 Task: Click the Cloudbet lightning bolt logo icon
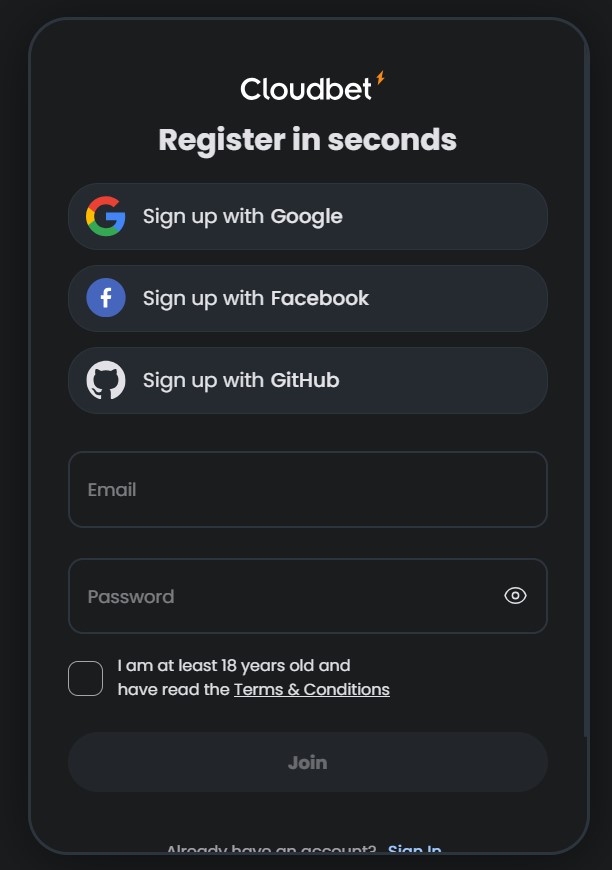tap(380, 77)
